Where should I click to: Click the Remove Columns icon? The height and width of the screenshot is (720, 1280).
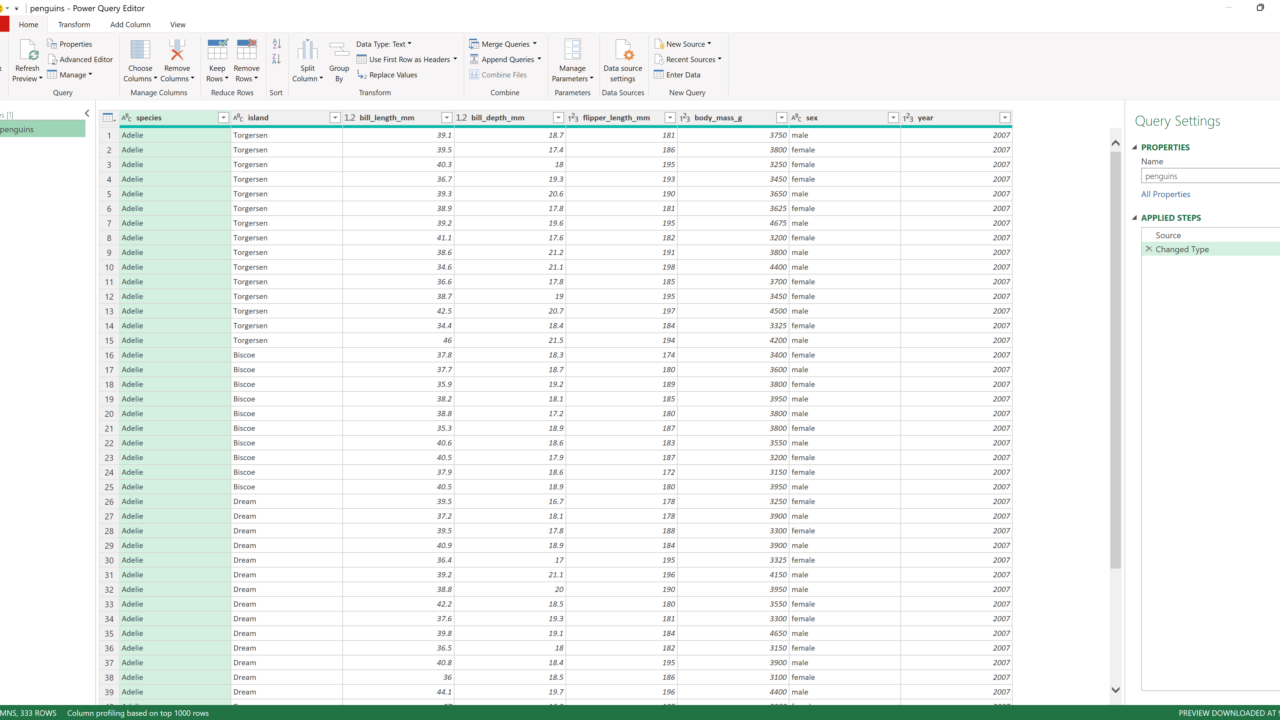tap(176, 50)
